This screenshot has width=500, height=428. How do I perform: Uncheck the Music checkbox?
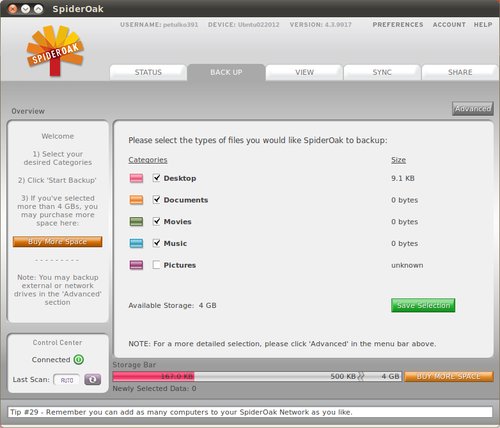156,243
